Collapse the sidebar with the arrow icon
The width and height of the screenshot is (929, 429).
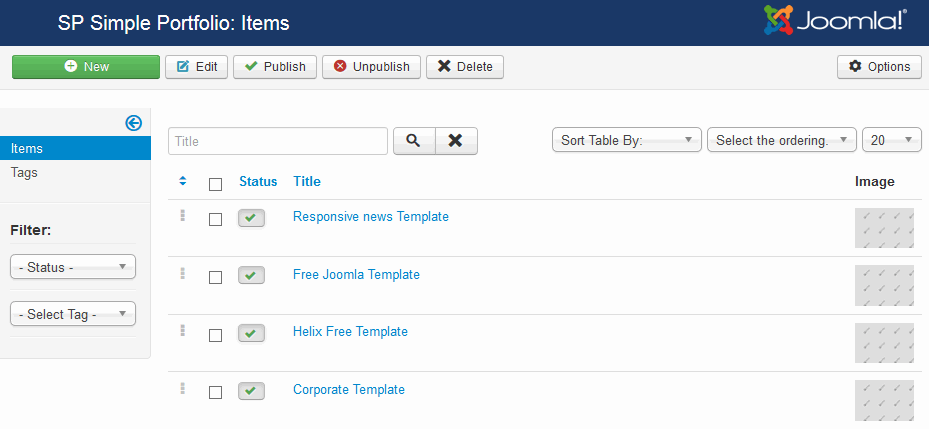pyautogui.click(x=134, y=123)
